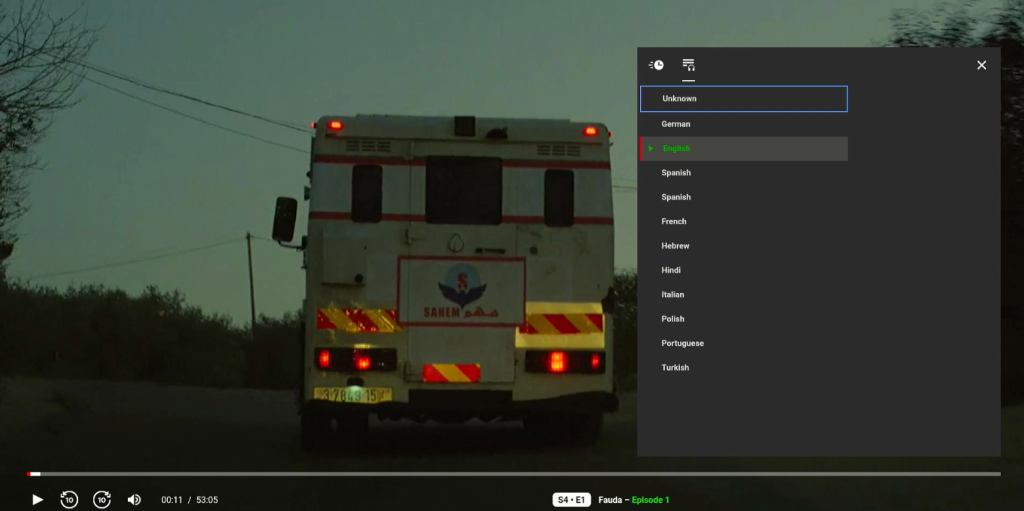Switch audio to Portuguese
The image size is (1024, 511).
(744, 343)
